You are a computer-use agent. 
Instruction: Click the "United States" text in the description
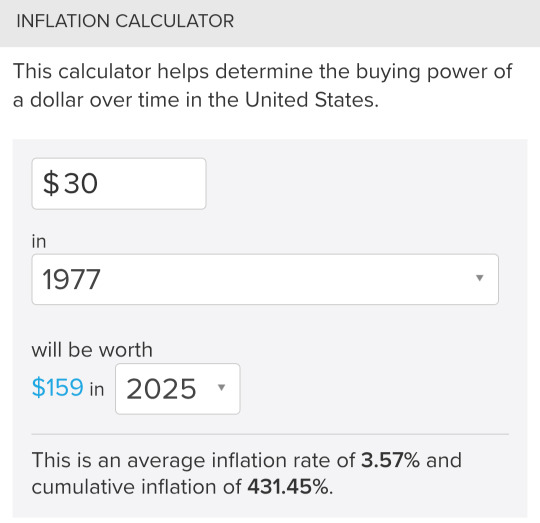(310, 100)
